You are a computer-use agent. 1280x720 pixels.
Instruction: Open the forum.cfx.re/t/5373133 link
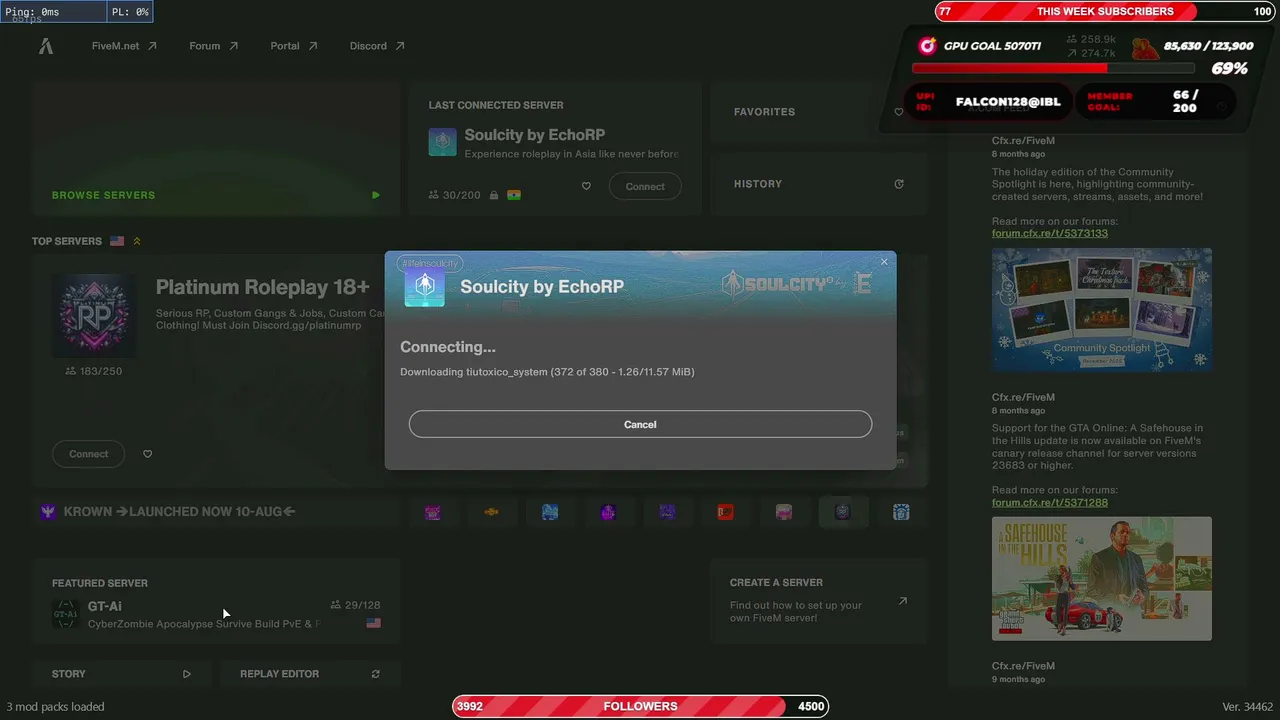point(1050,233)
